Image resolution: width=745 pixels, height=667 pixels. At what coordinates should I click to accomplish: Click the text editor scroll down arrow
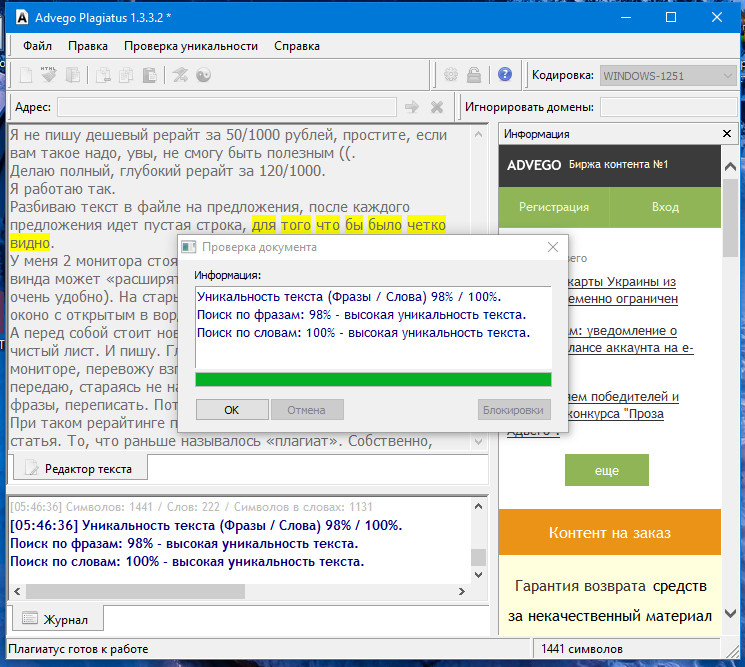(478, 441)
